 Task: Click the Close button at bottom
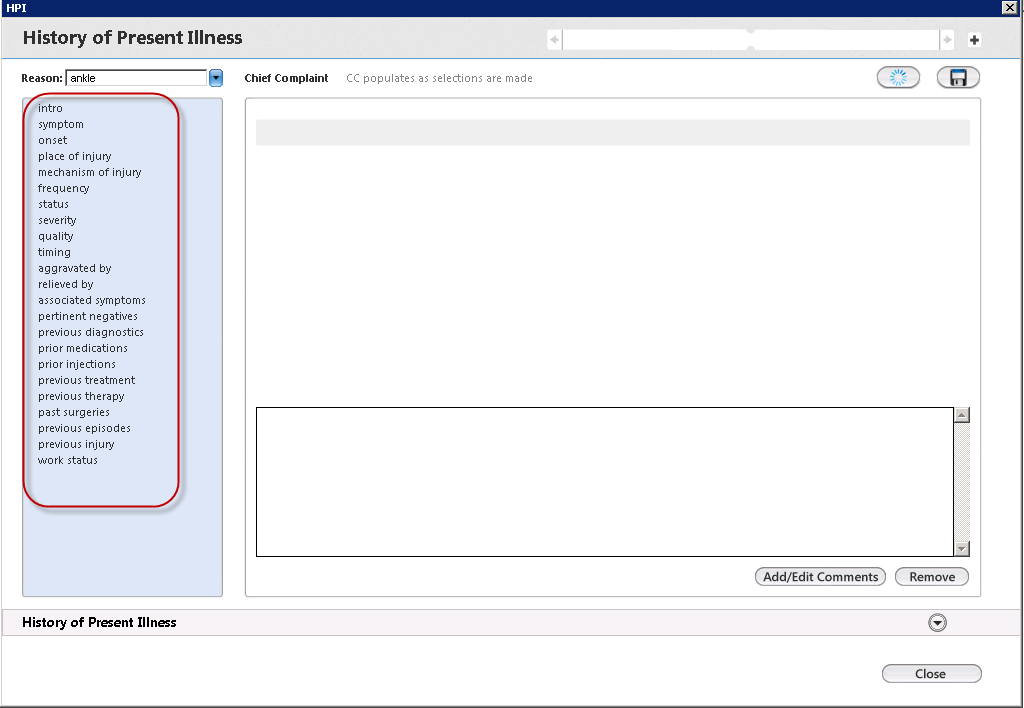pos(931,673)
